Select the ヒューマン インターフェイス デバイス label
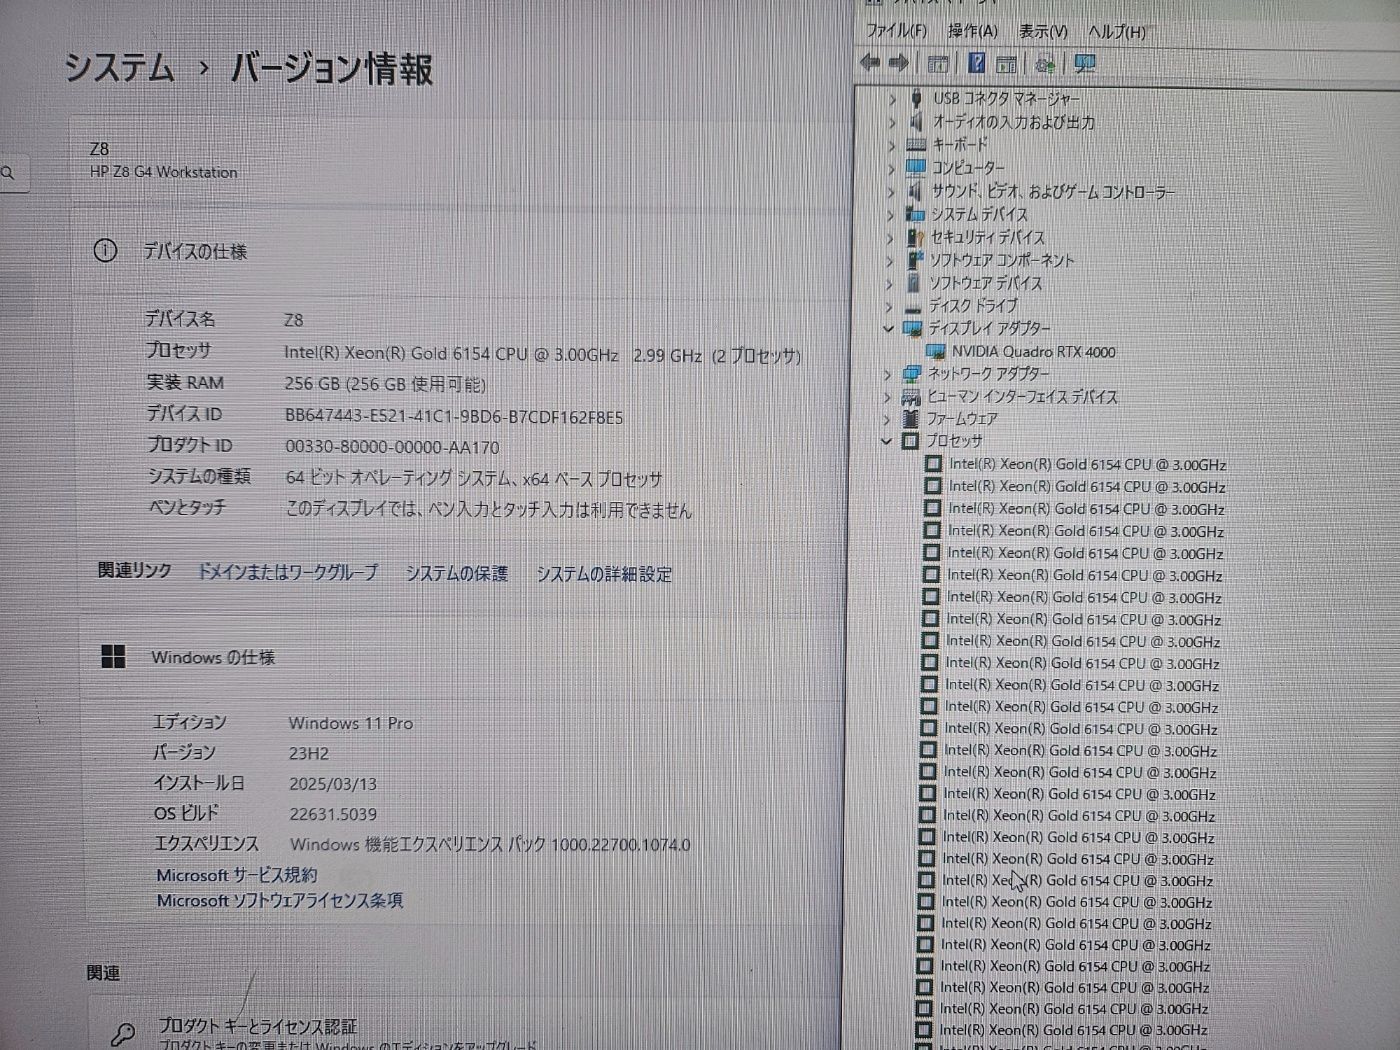 tap(1023, 397)
